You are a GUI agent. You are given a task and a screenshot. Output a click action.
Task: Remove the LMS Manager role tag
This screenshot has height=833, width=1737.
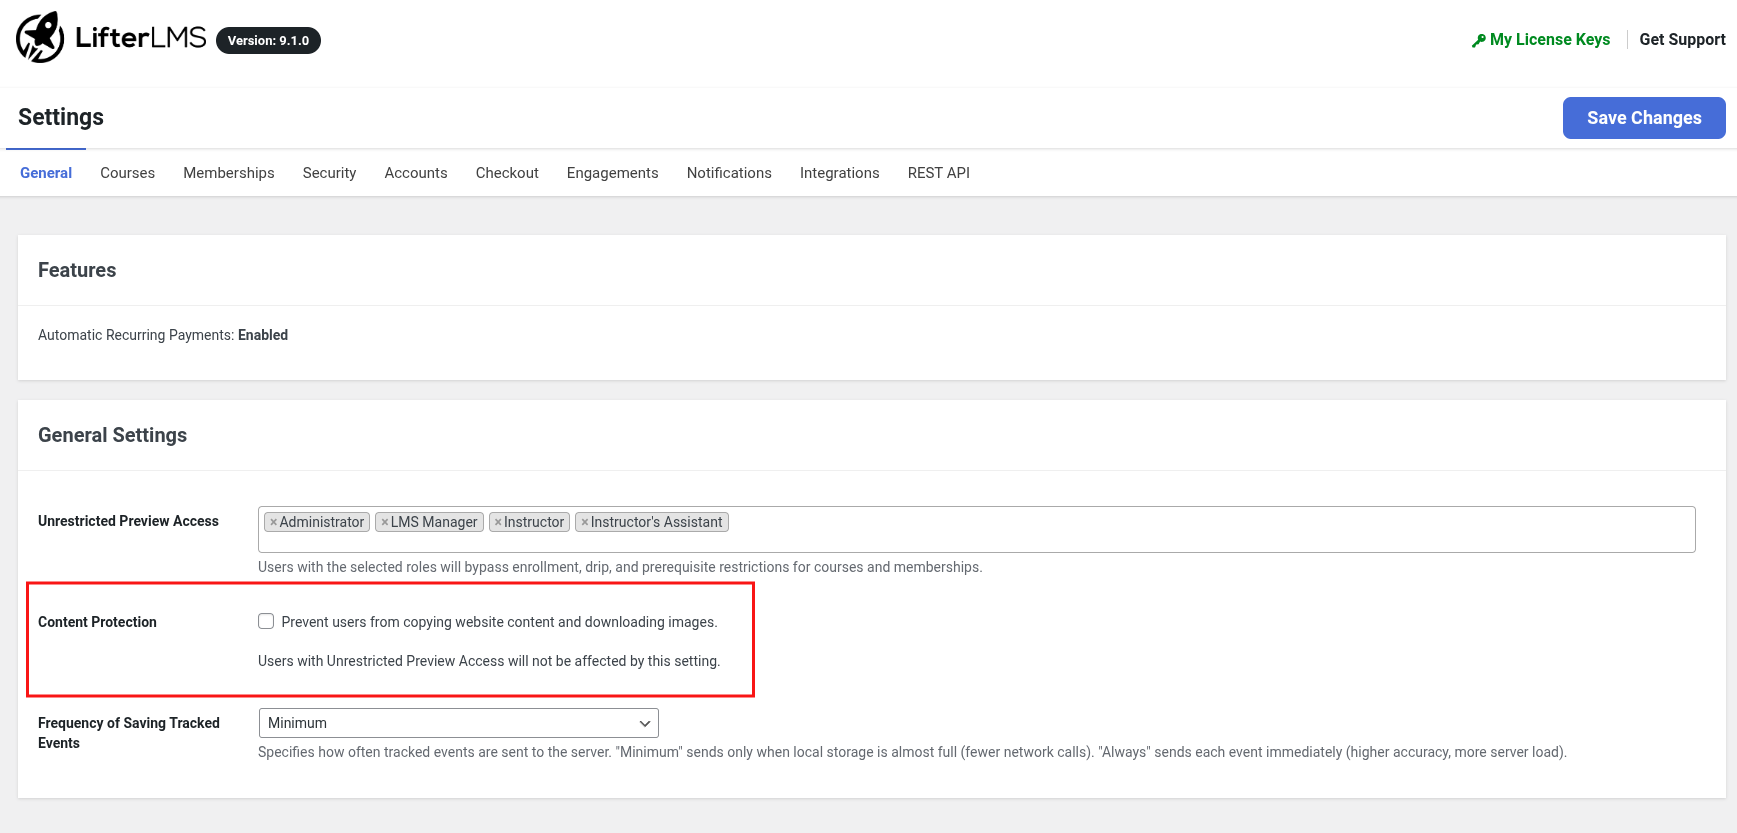385,522
